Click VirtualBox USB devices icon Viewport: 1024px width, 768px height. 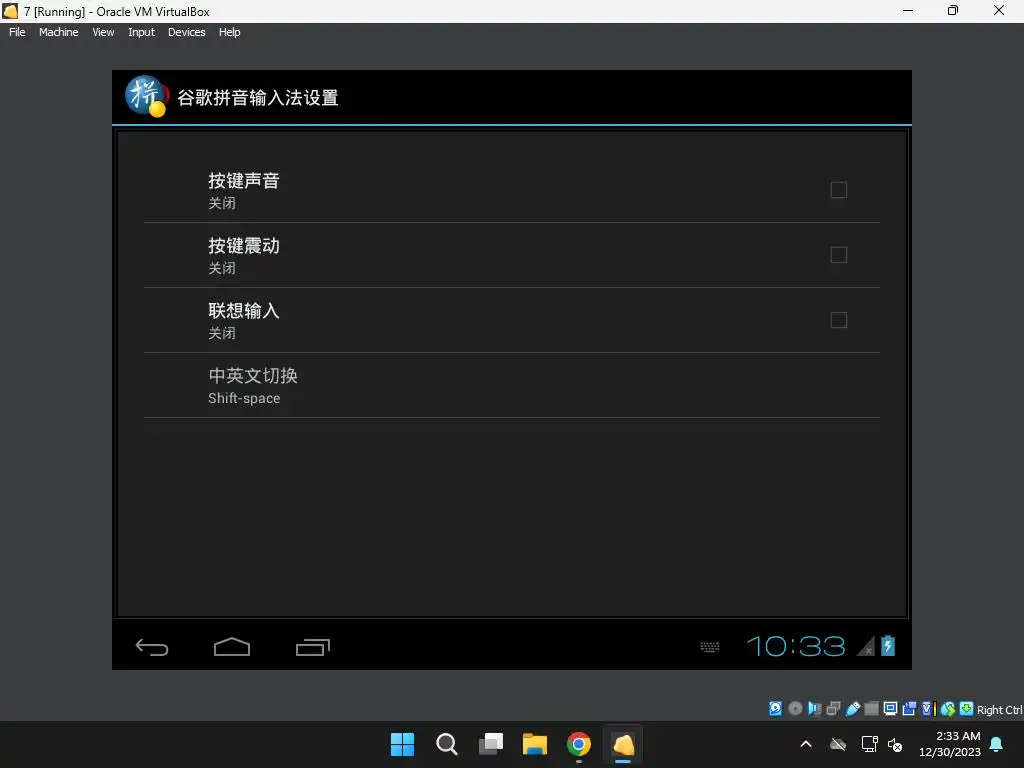(x=853, y=709)
